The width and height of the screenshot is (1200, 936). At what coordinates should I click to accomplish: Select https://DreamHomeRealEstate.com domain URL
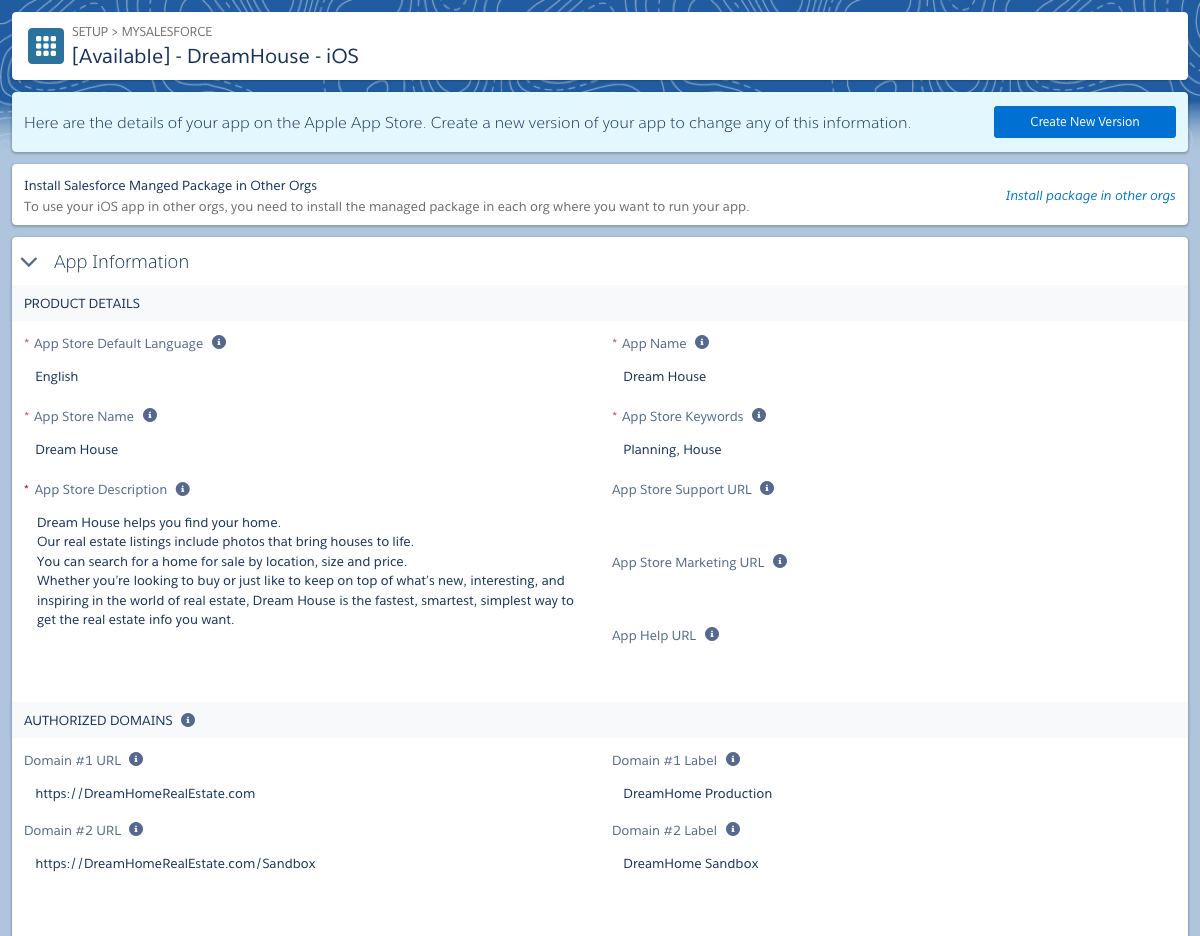145,794
